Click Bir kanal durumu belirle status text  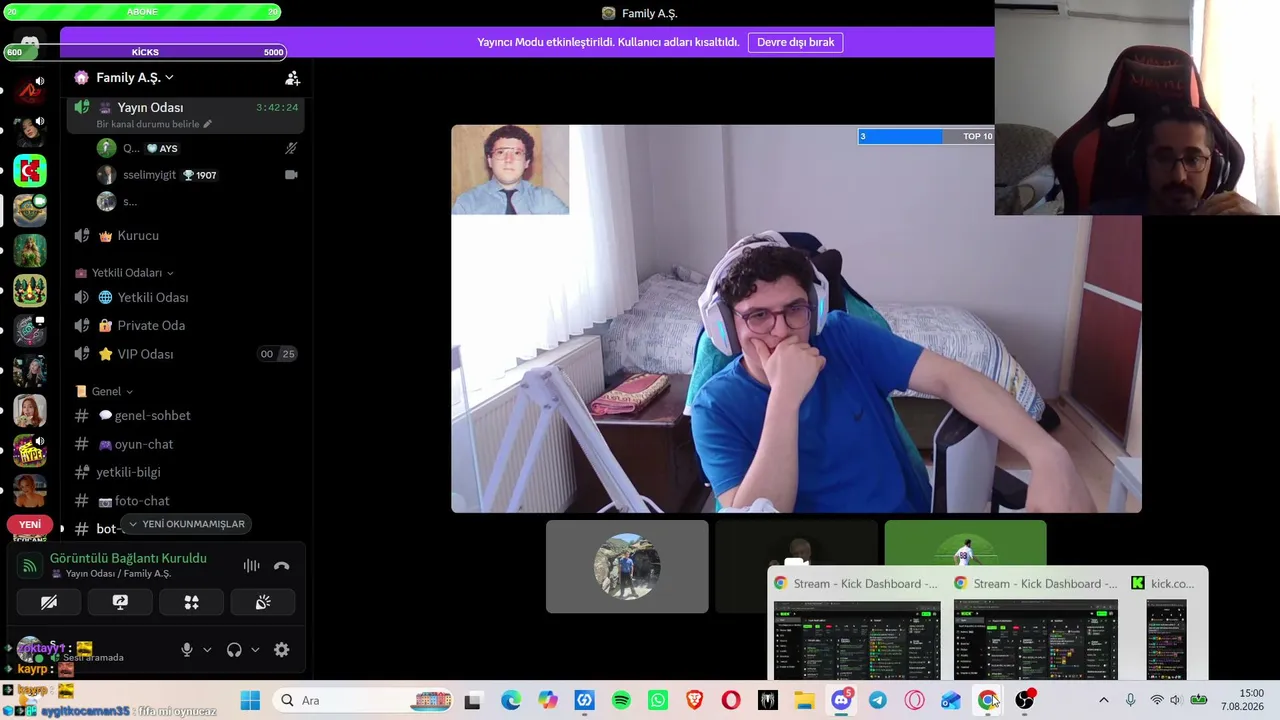(148, 124)
